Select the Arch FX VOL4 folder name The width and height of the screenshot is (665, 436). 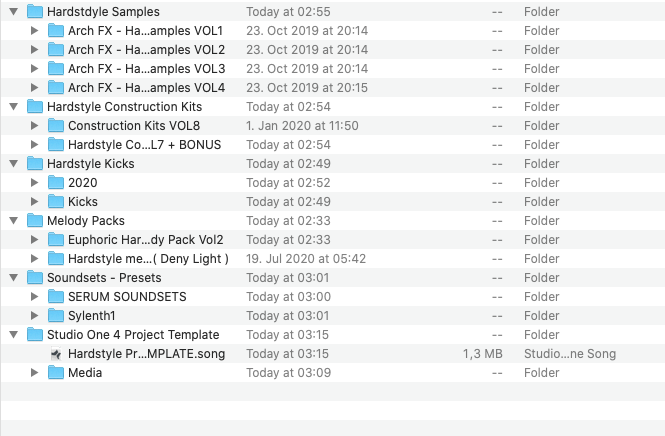(x=146, y=88)
